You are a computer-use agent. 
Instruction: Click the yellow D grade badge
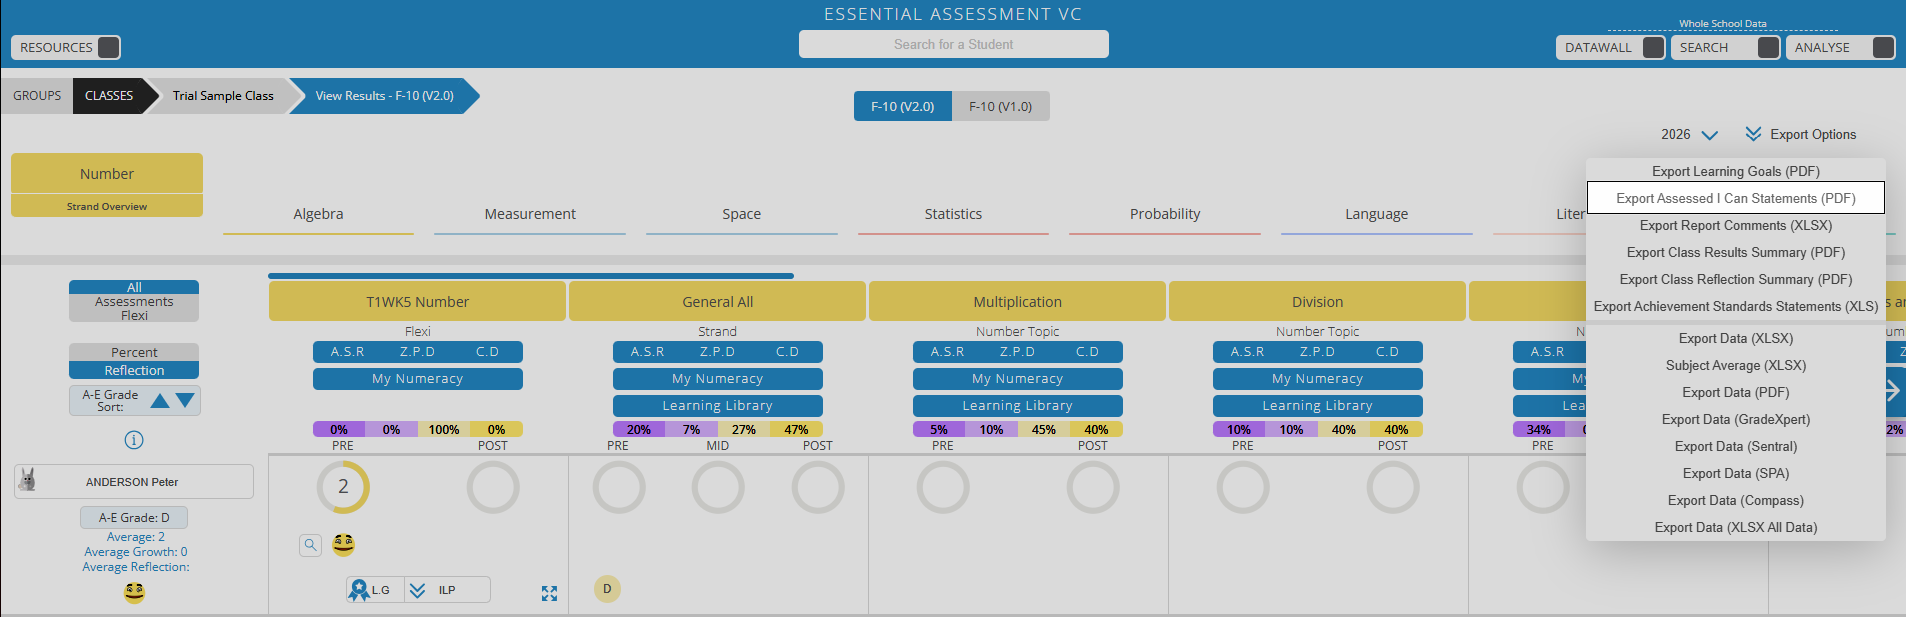[x=607, y=589]
